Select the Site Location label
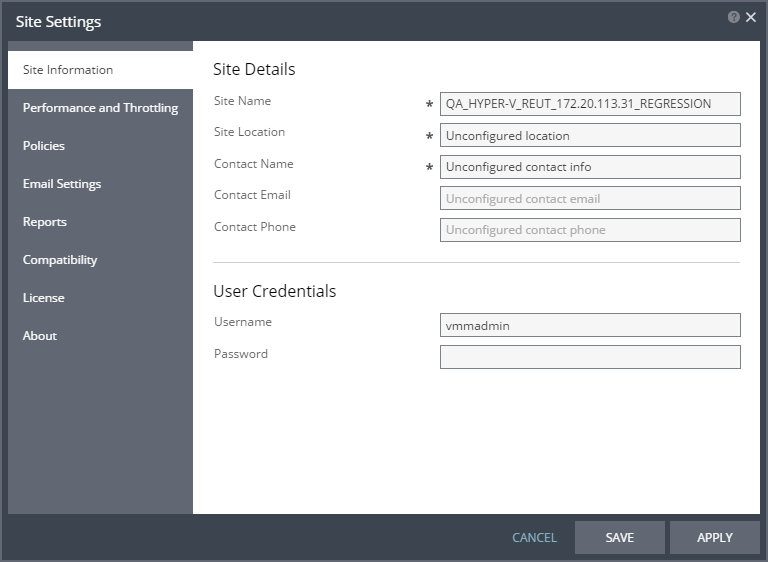This screenshot has height=562, width=768. pos(249,132)
